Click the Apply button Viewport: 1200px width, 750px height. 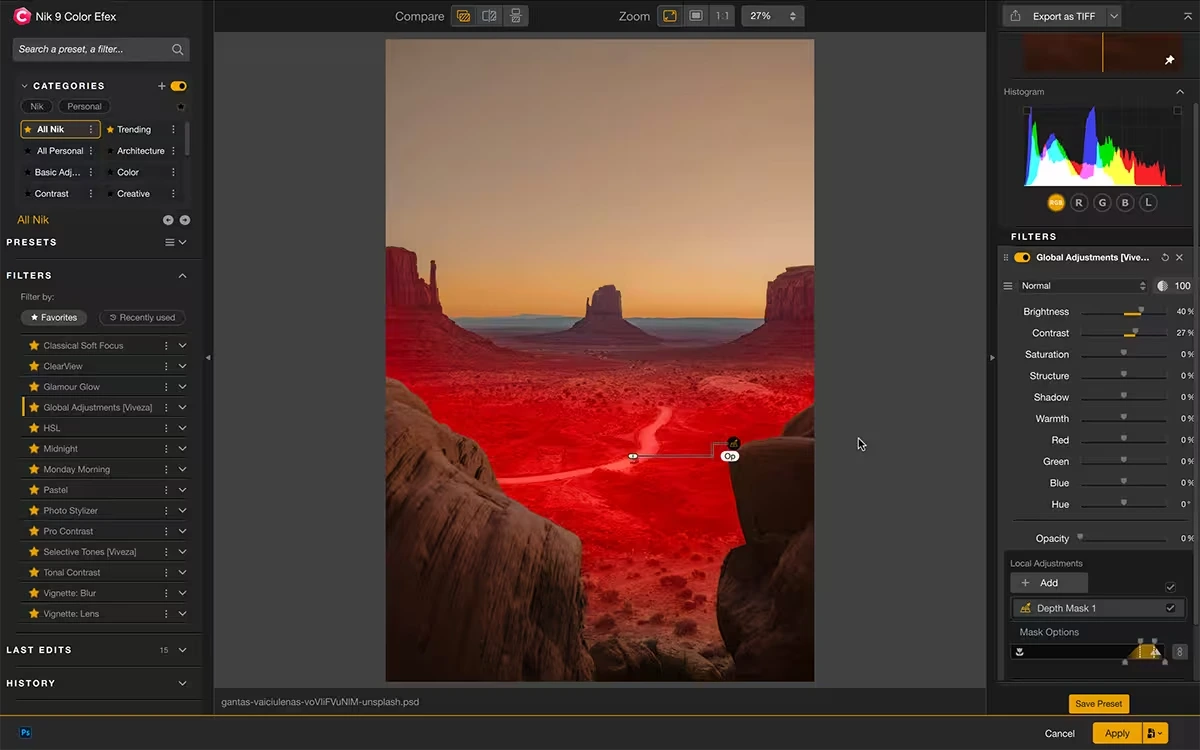(1117, 733)
